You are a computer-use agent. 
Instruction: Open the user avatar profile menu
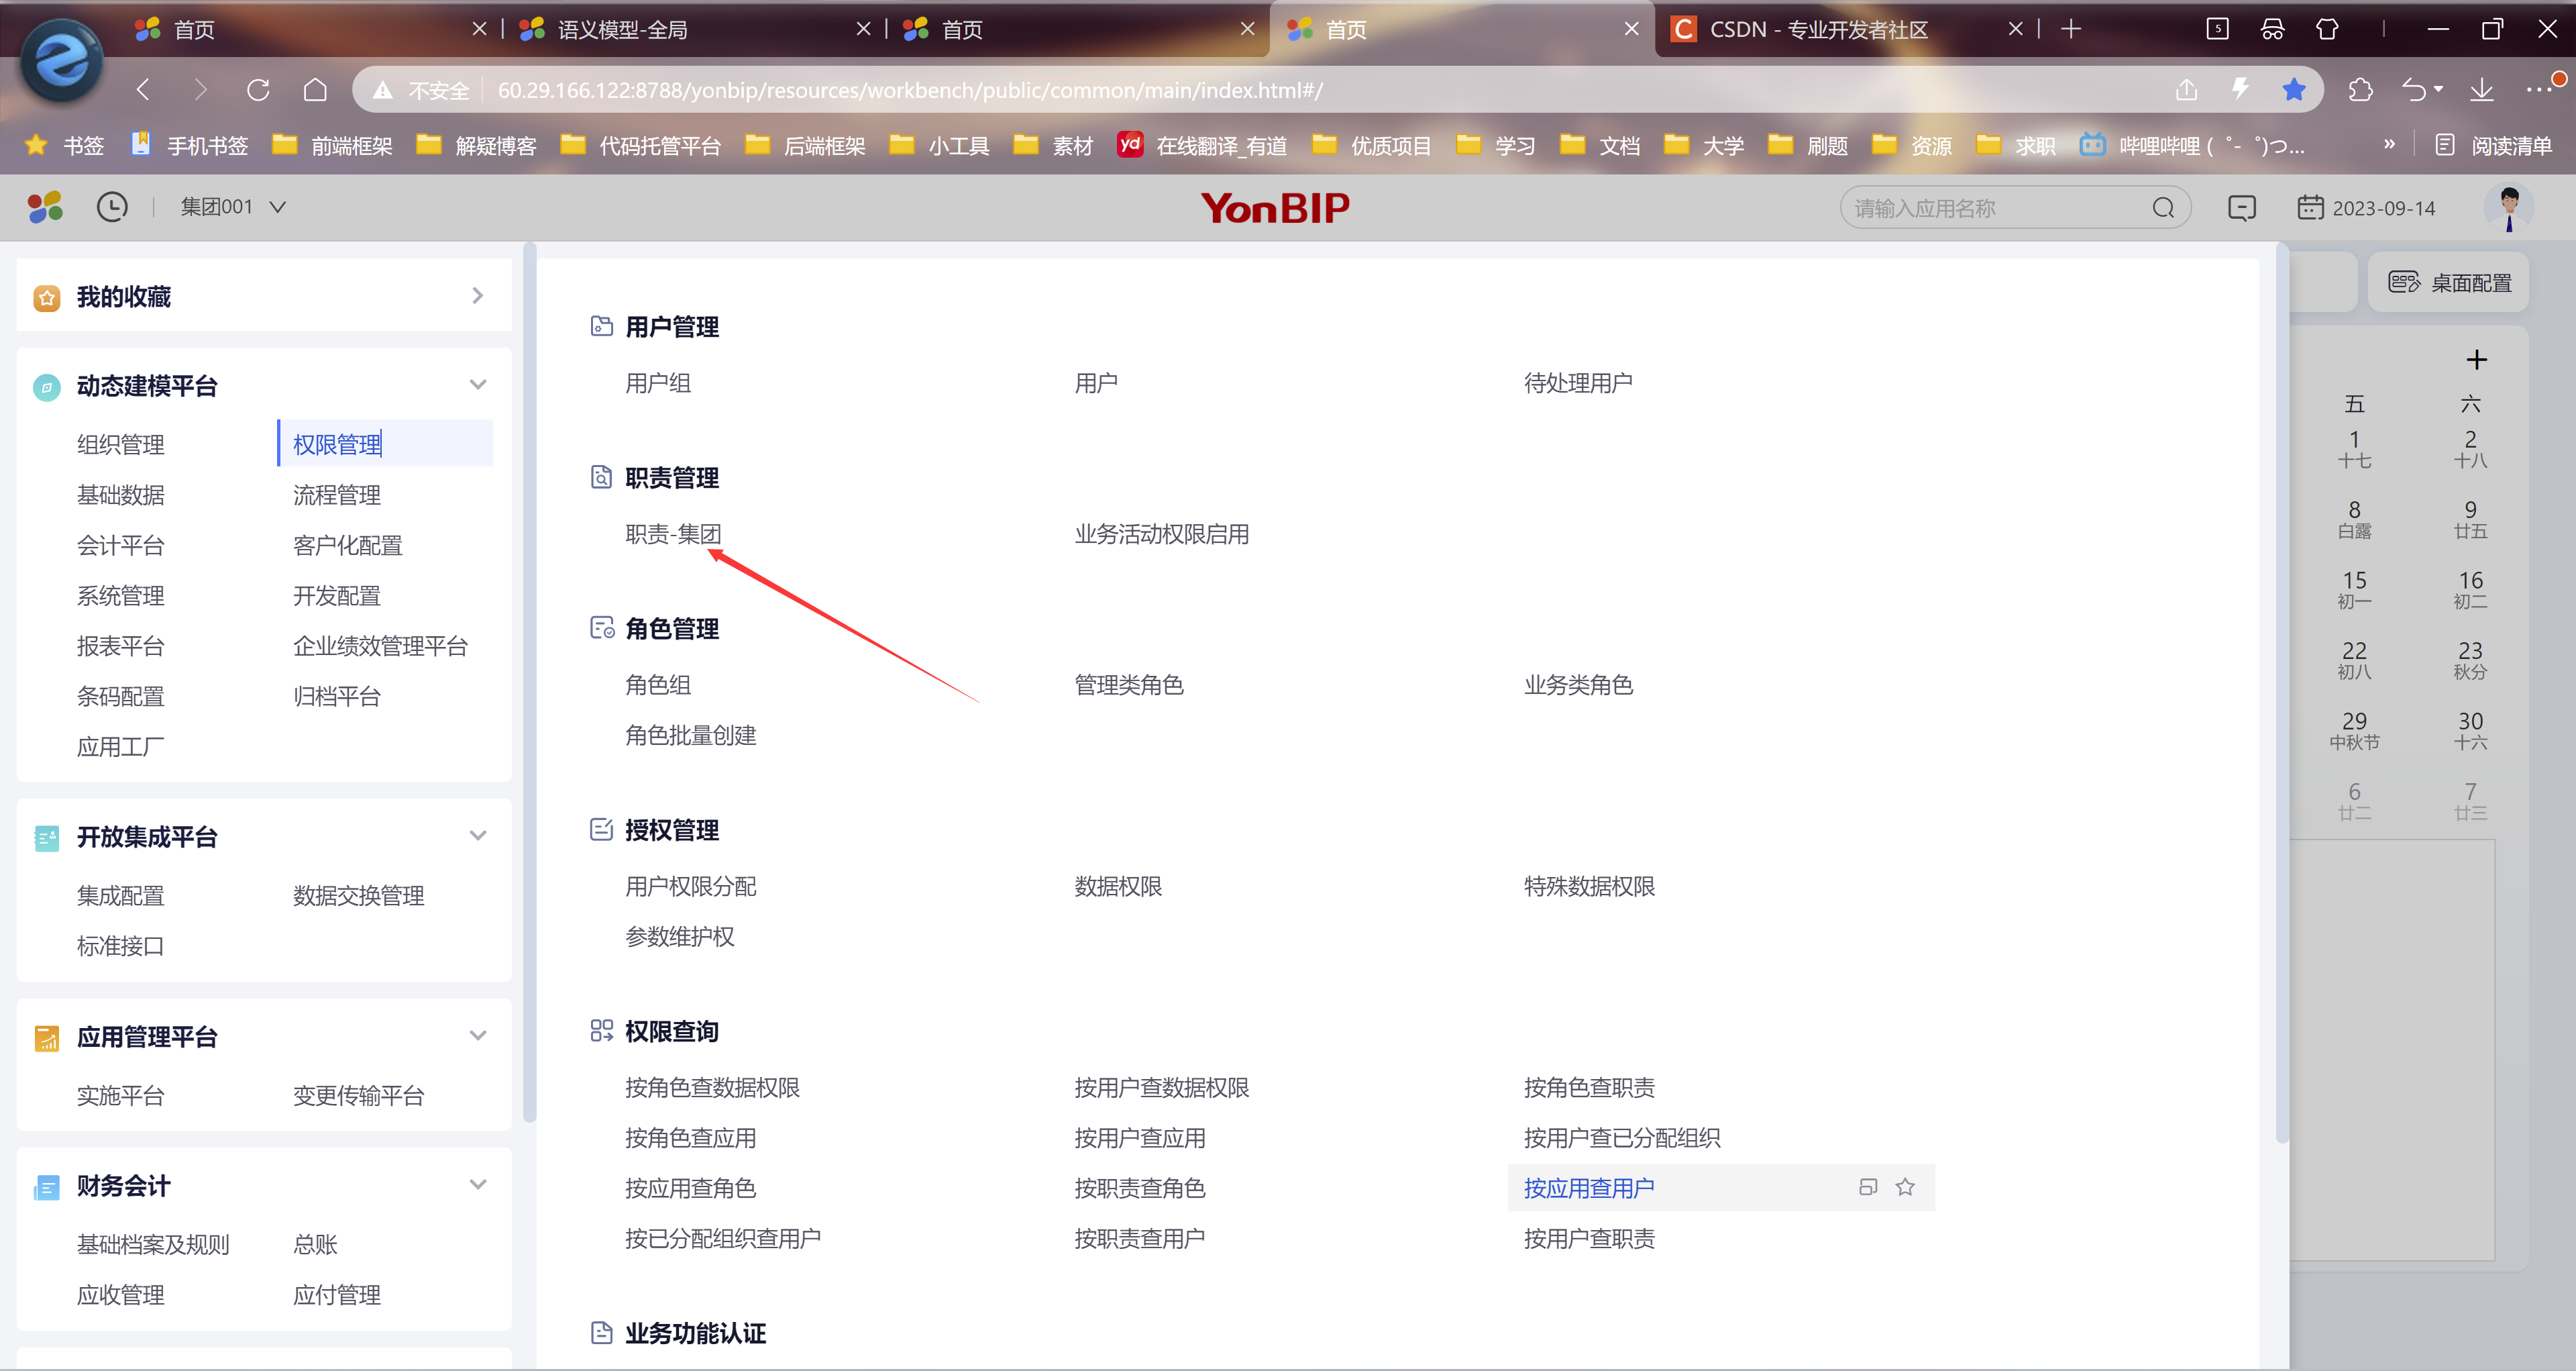point(2508,207)
